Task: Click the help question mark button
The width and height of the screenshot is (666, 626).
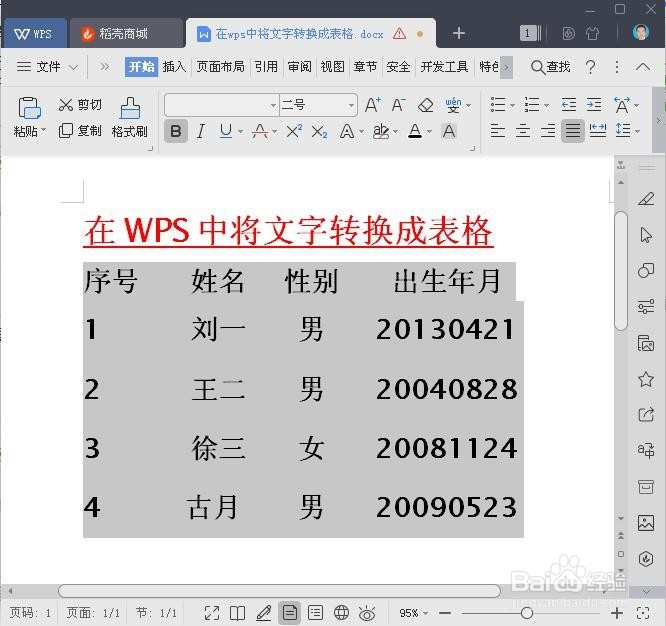Action: [x=590, y=67]
